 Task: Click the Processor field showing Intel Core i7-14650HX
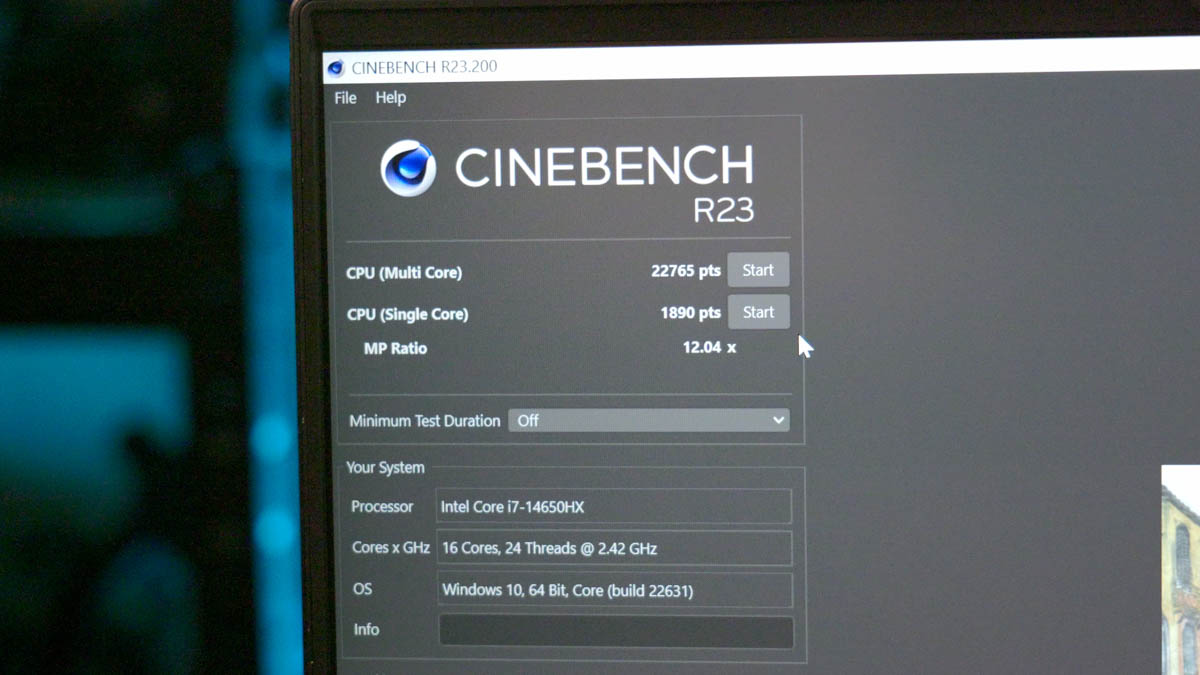614,507
